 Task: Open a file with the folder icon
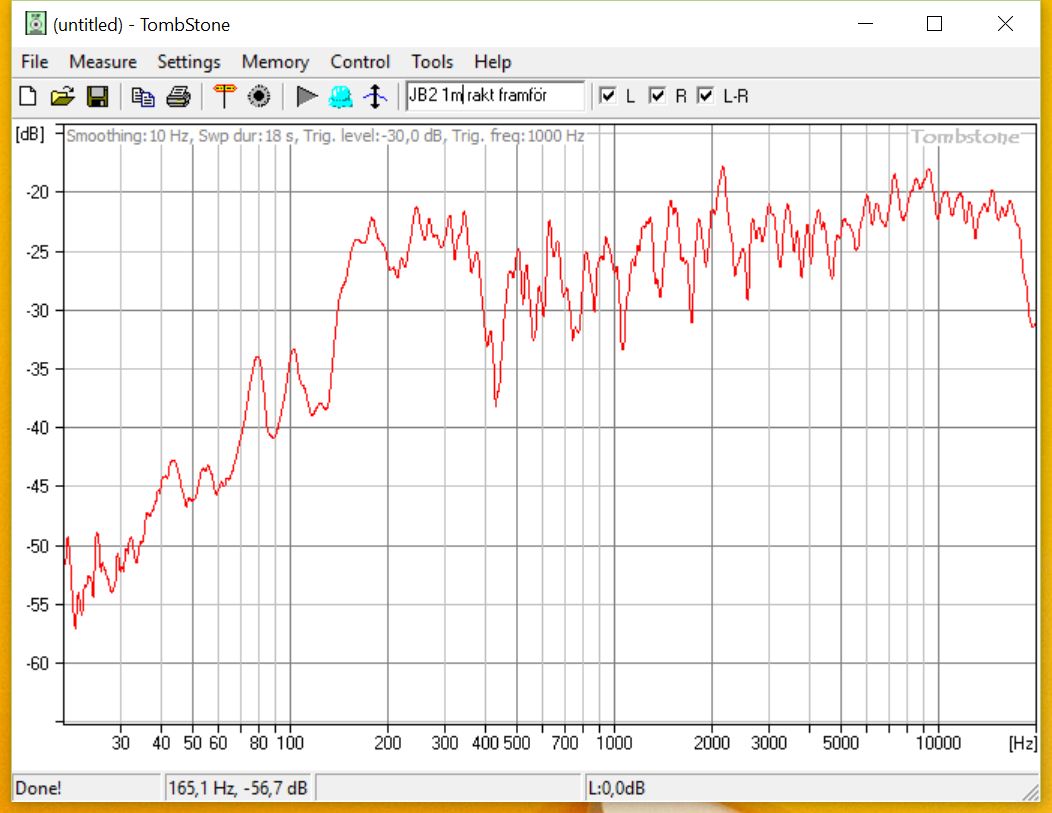point(62,96)
